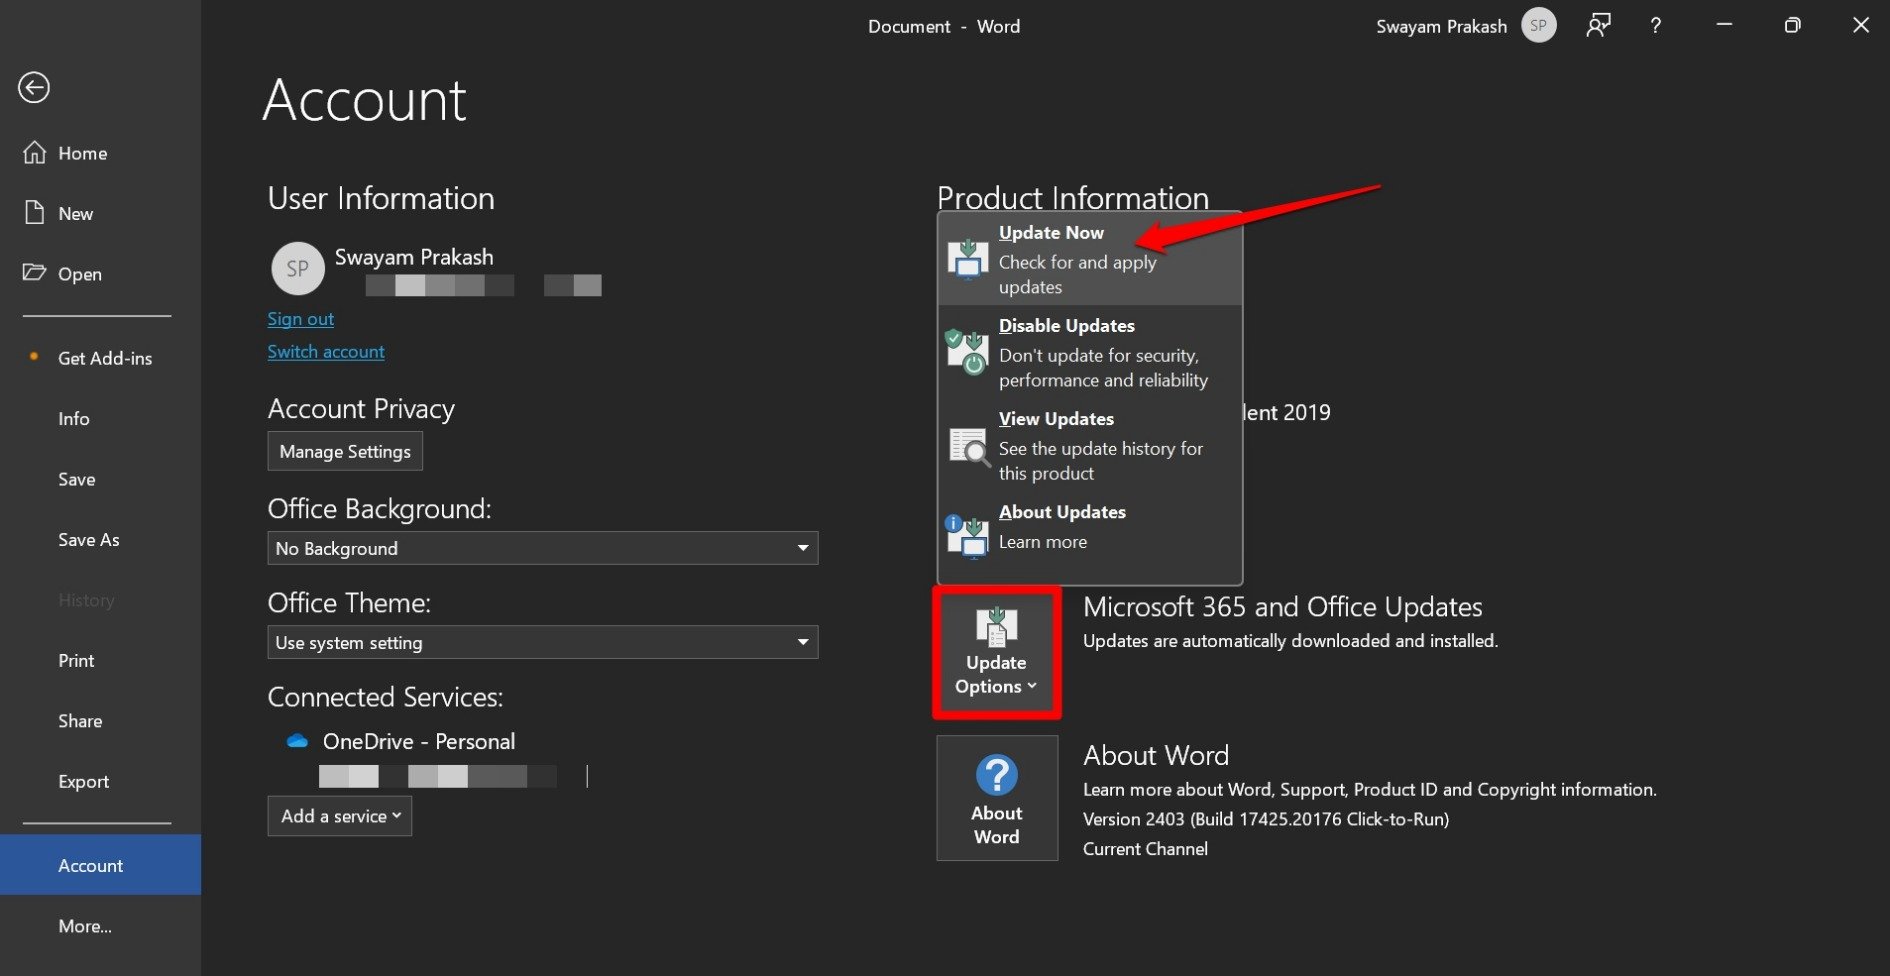This screenshot has width=1890, height=976.
Task: Click the SP profile avatar in title bar
Action: pyautogui.click(x=1538, y=26)
